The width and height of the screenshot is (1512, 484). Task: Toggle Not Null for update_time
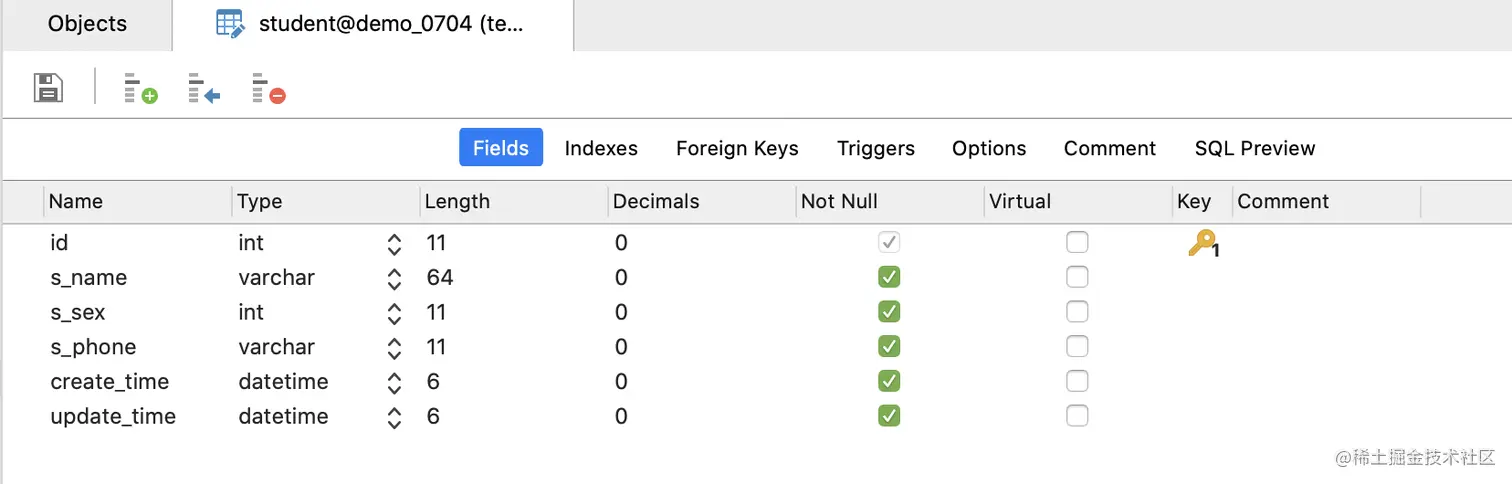[888, 416]
